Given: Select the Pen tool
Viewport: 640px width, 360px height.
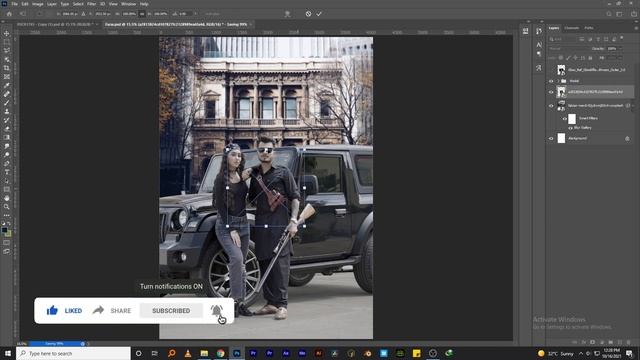Looking at the screenshot, I should point(7,164).
